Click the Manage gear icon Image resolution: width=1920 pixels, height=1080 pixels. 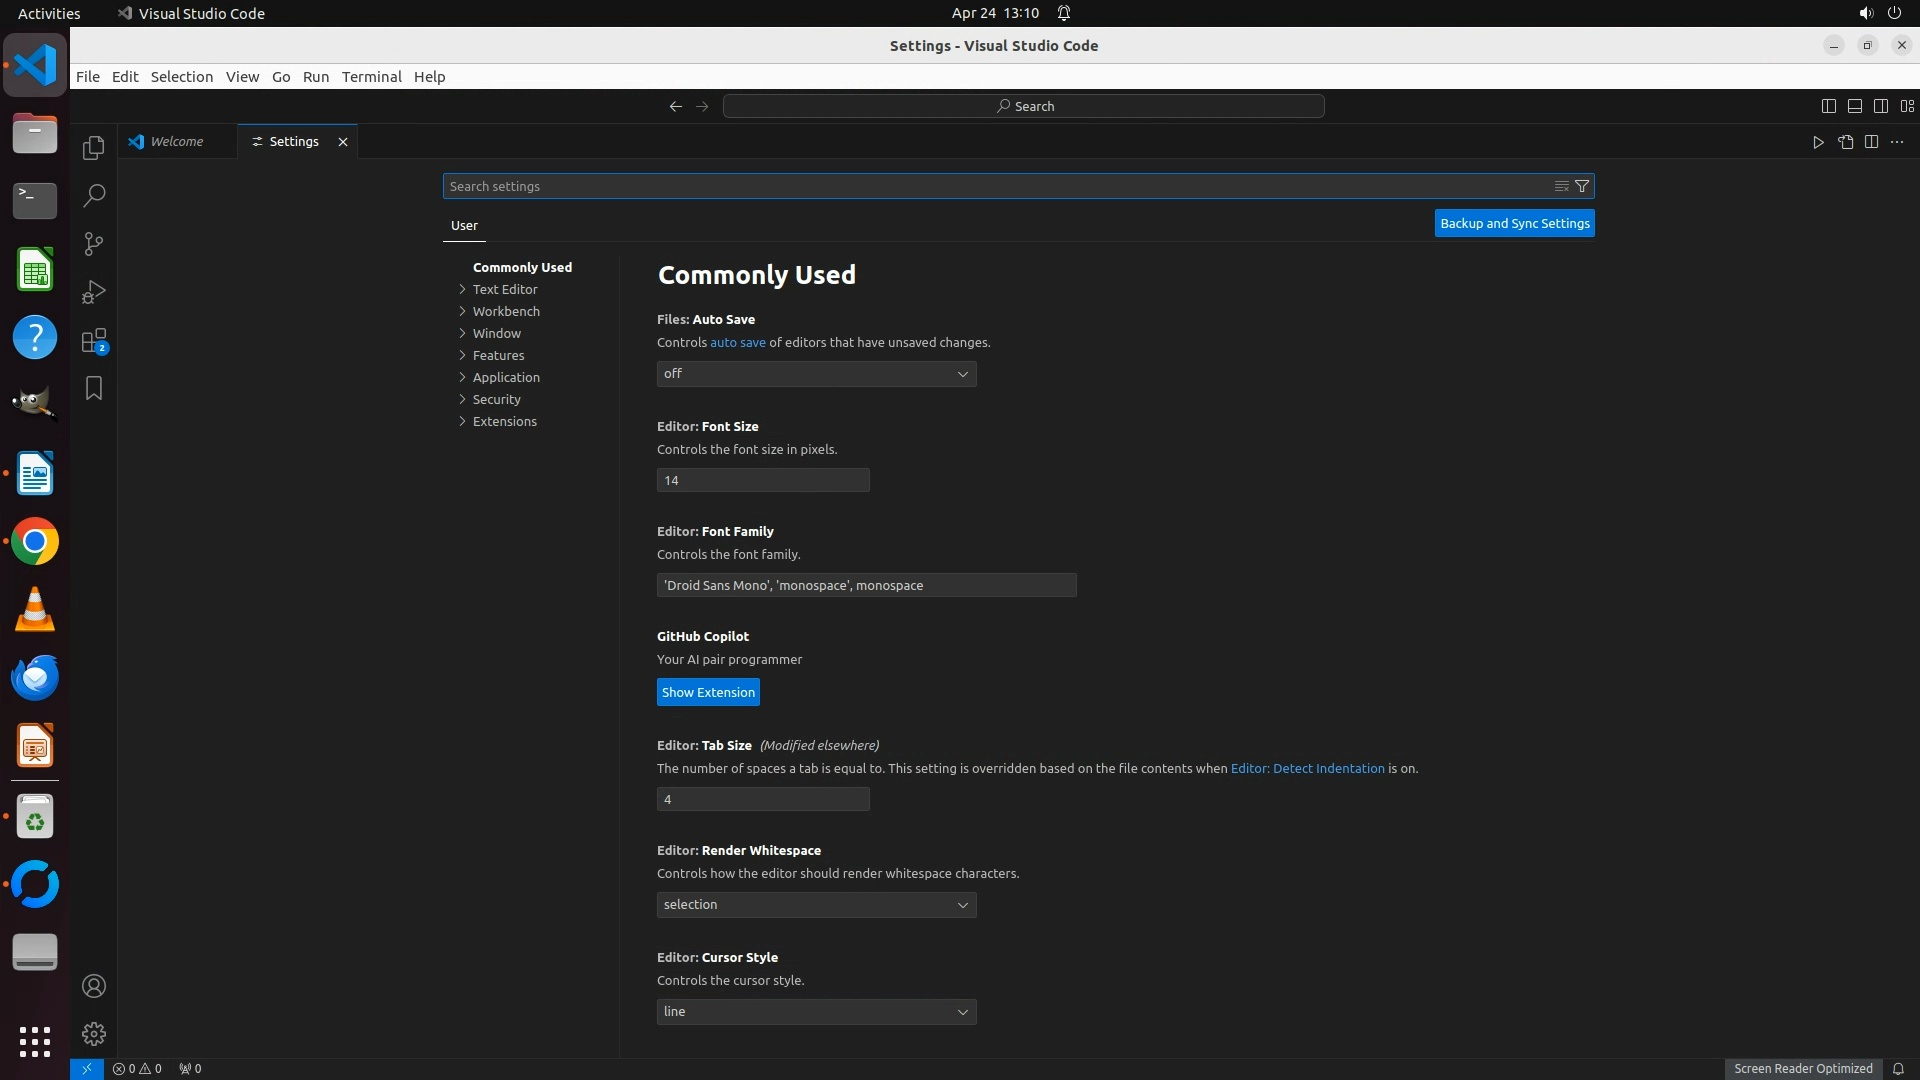pos(94,1033)
